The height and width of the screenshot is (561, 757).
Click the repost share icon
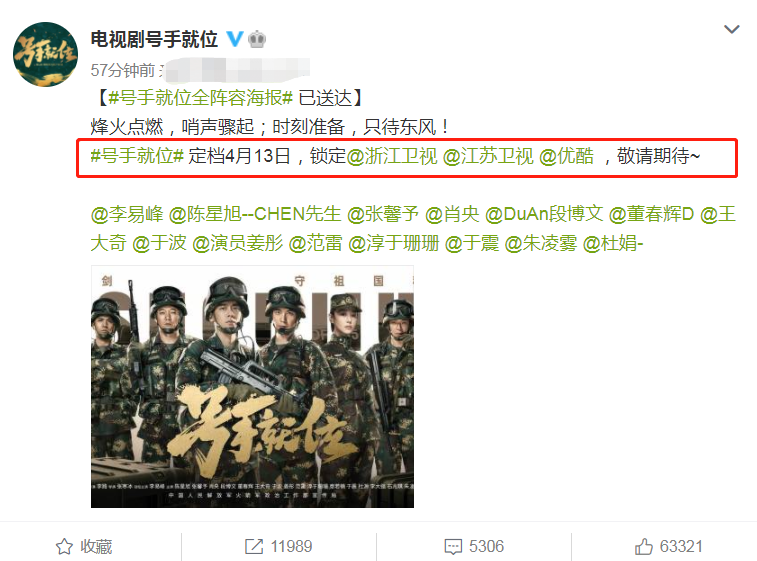point(254,547)
